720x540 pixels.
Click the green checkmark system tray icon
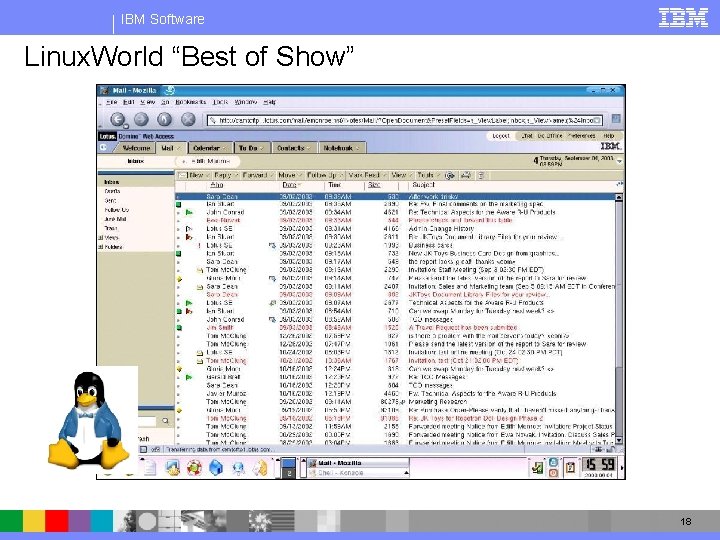(537, 468)
